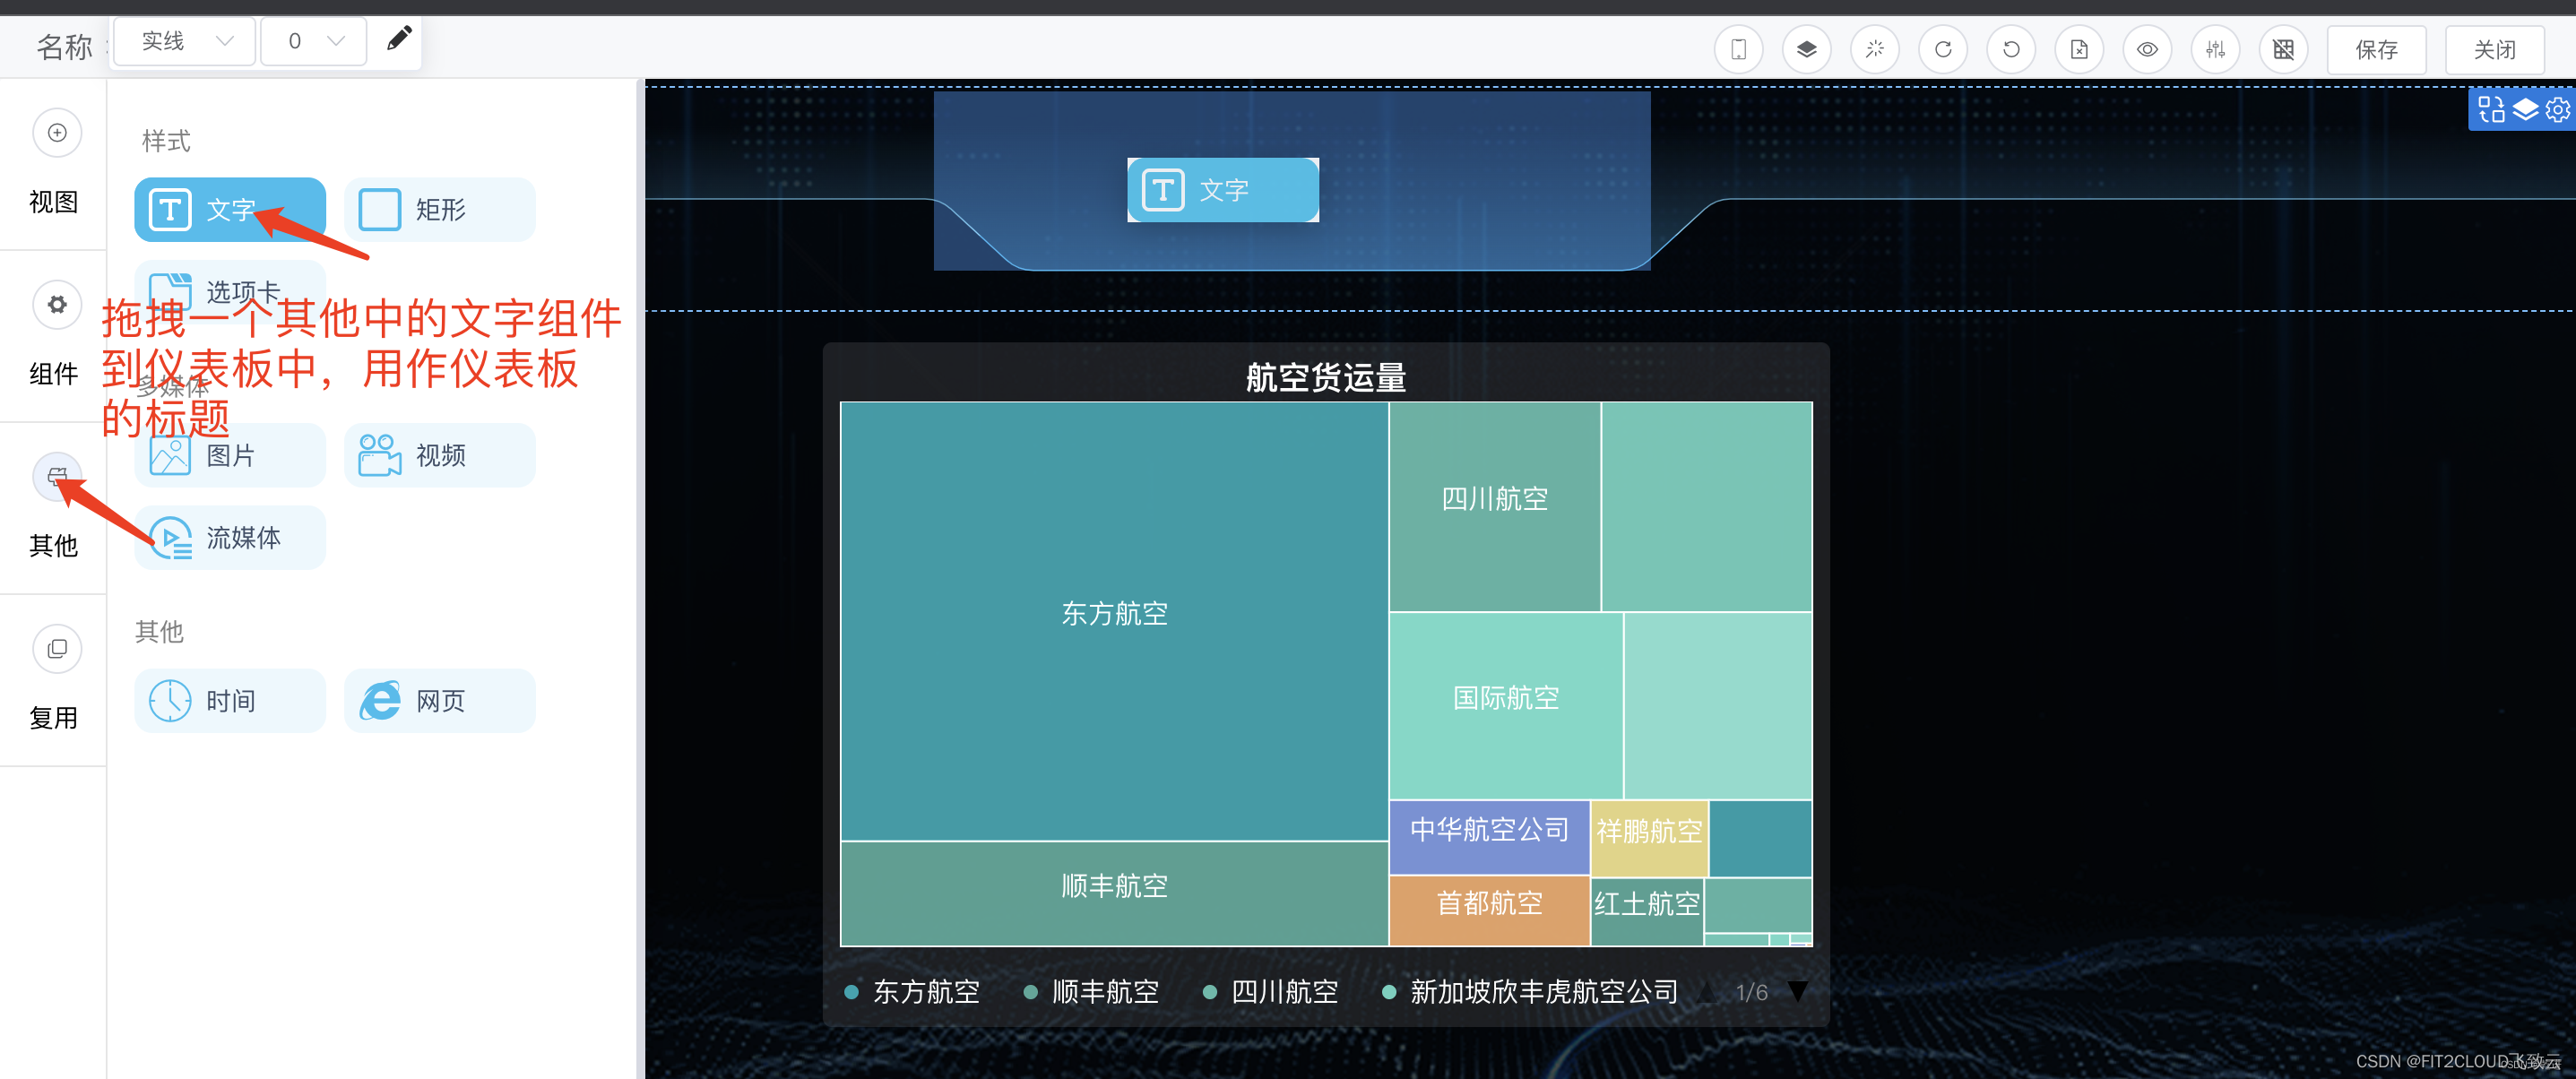Switch to the 视图 sidebar panel
Screen dimensions: 2576x1079
56,166
